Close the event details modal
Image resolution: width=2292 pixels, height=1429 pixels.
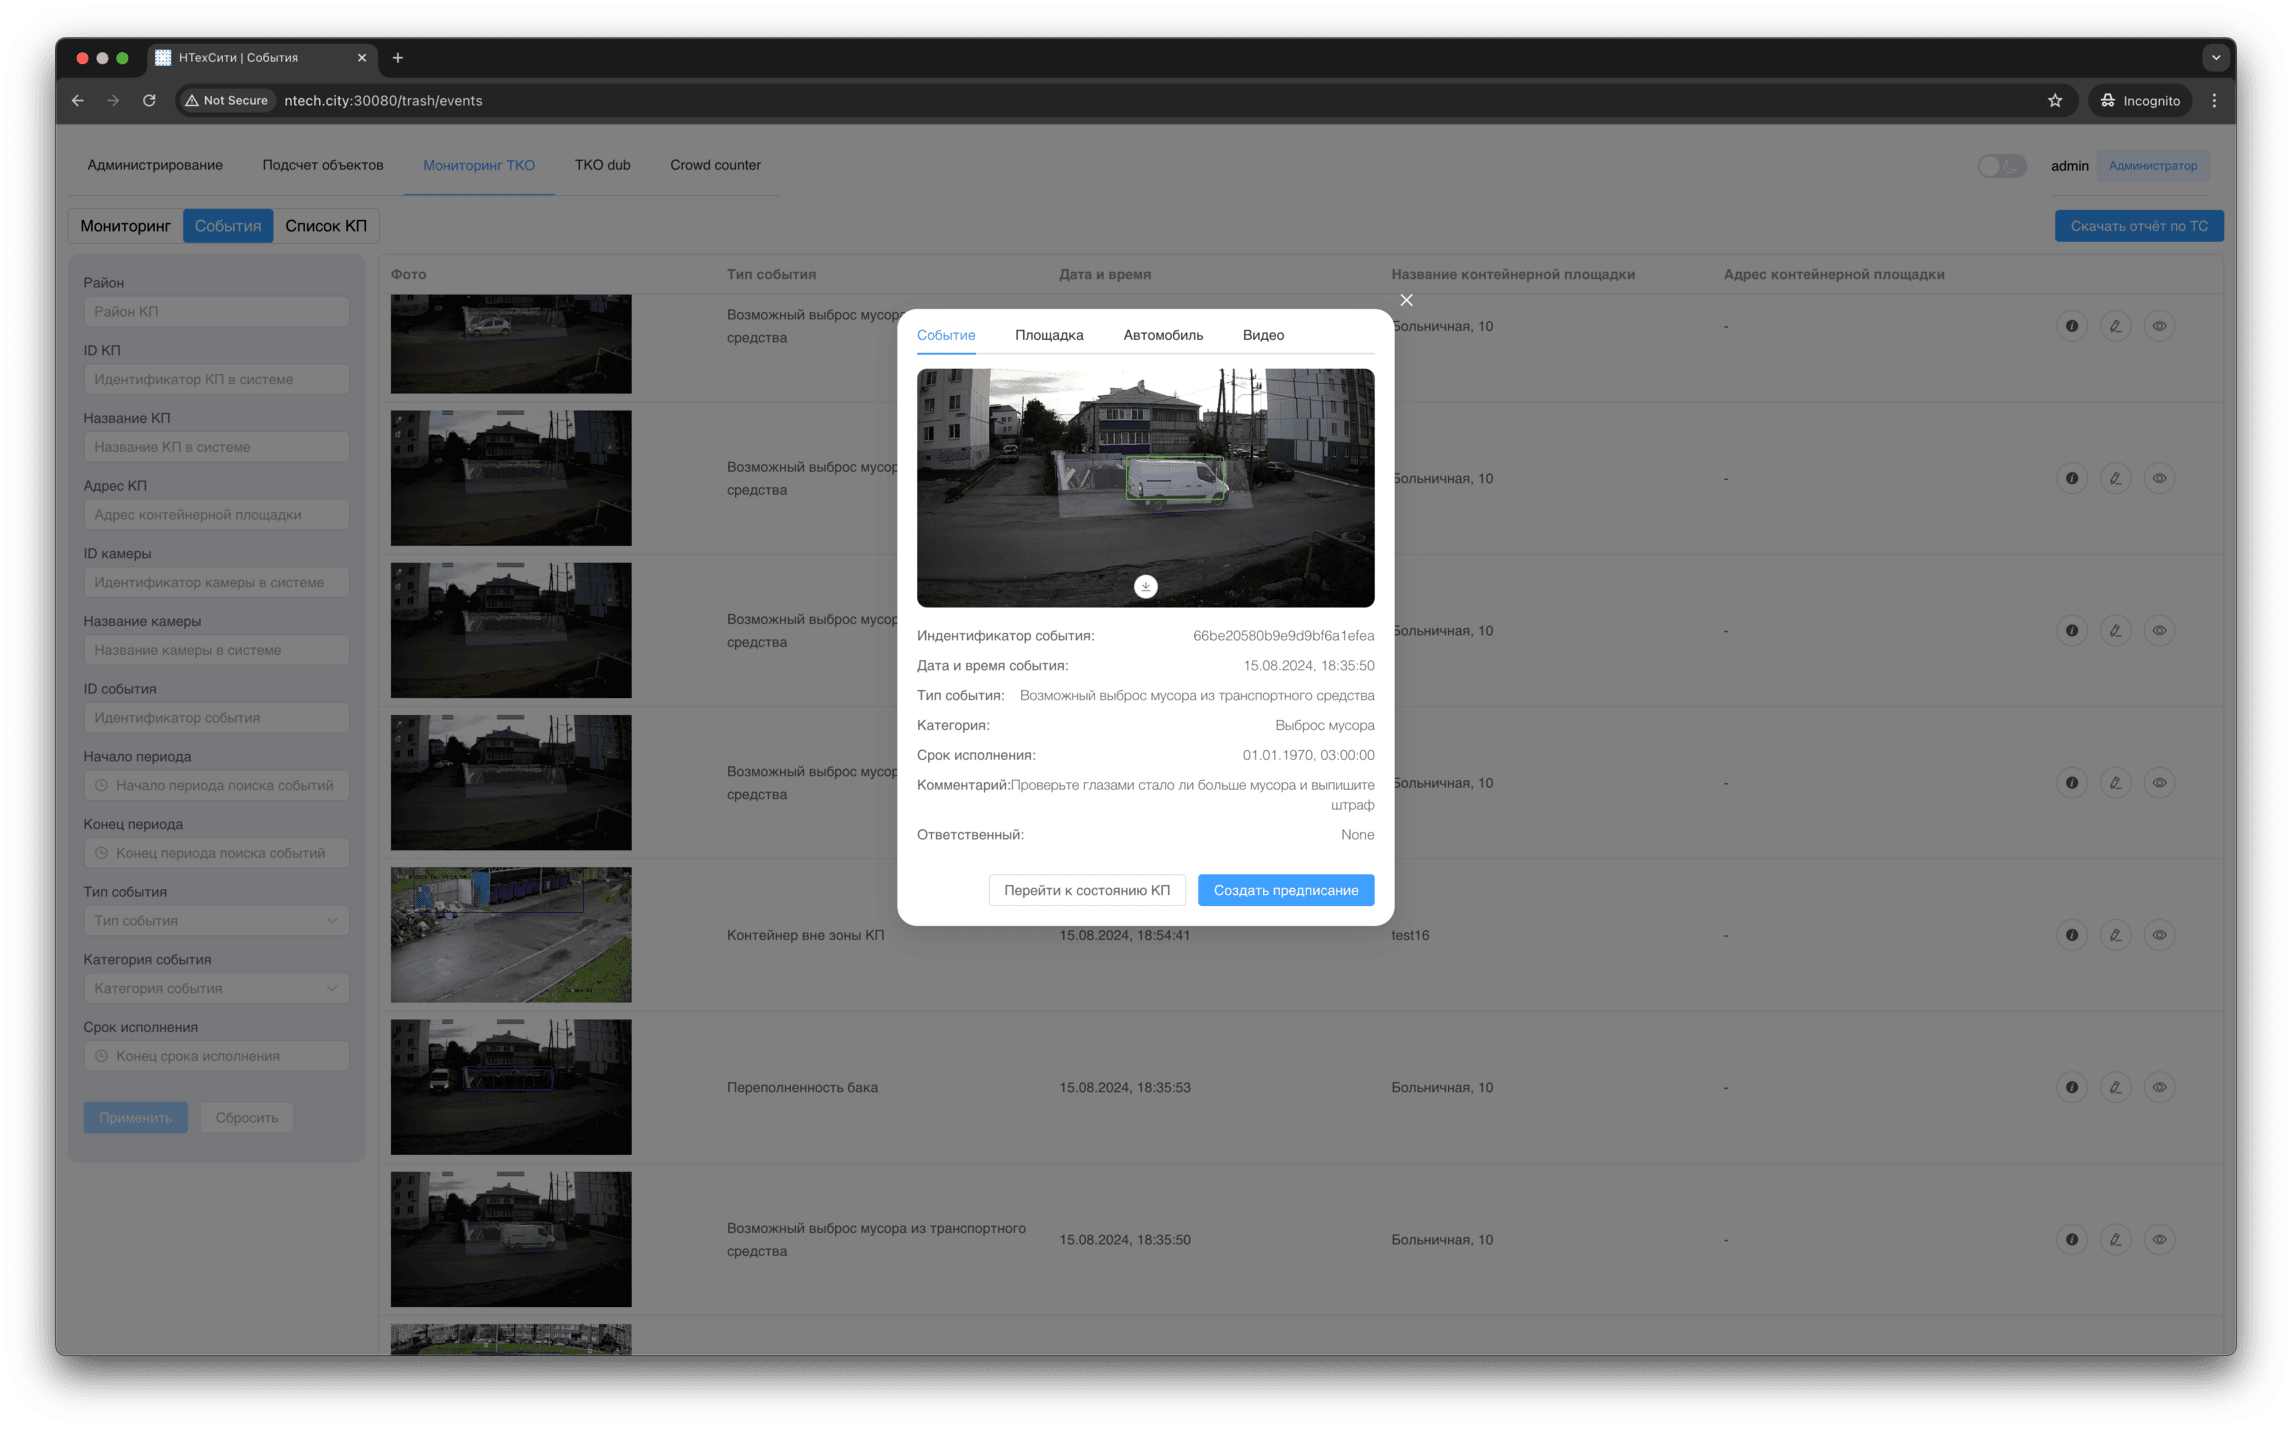[1406, 300]
